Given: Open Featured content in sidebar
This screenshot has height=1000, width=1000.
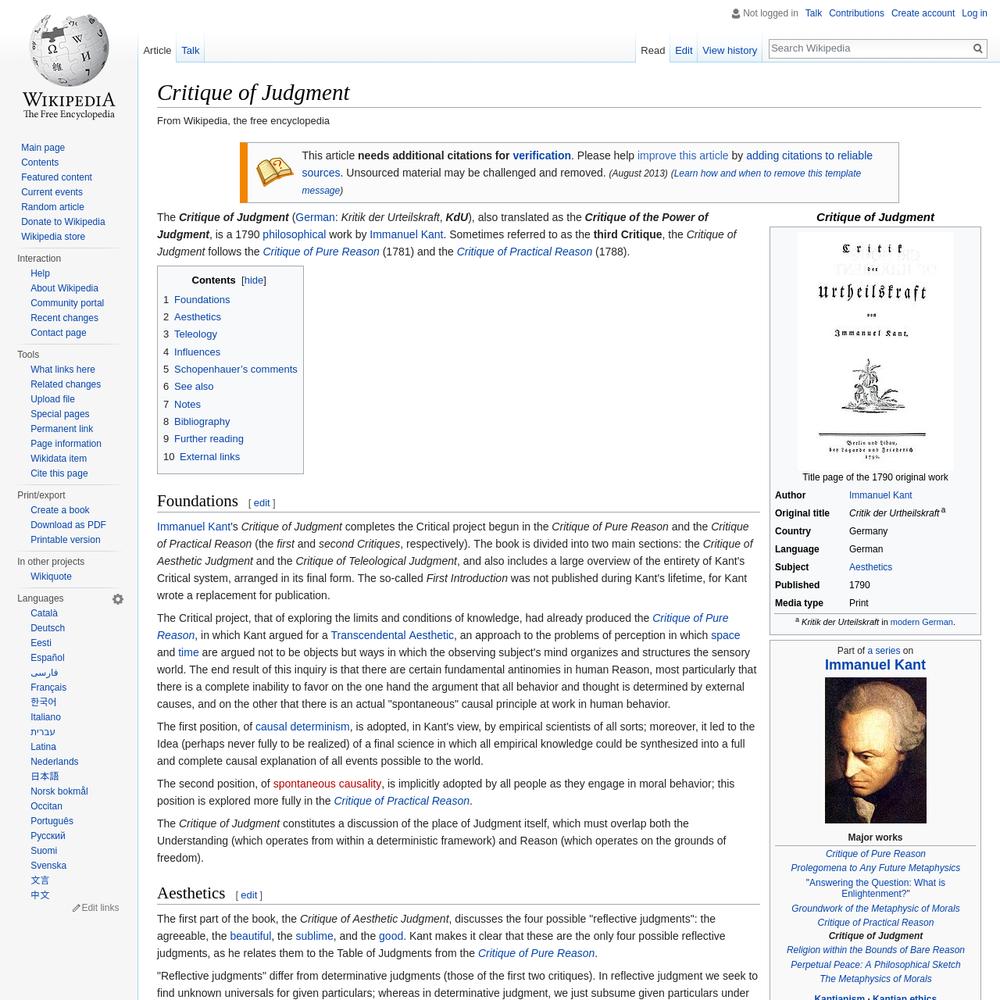Looking at the screenshot, I should (56, 177).
